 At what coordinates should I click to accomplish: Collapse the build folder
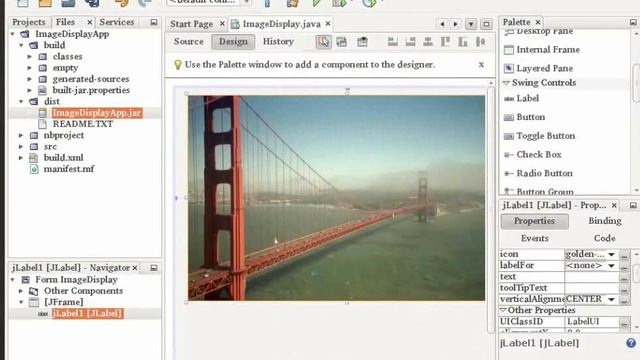coord(21,45)
